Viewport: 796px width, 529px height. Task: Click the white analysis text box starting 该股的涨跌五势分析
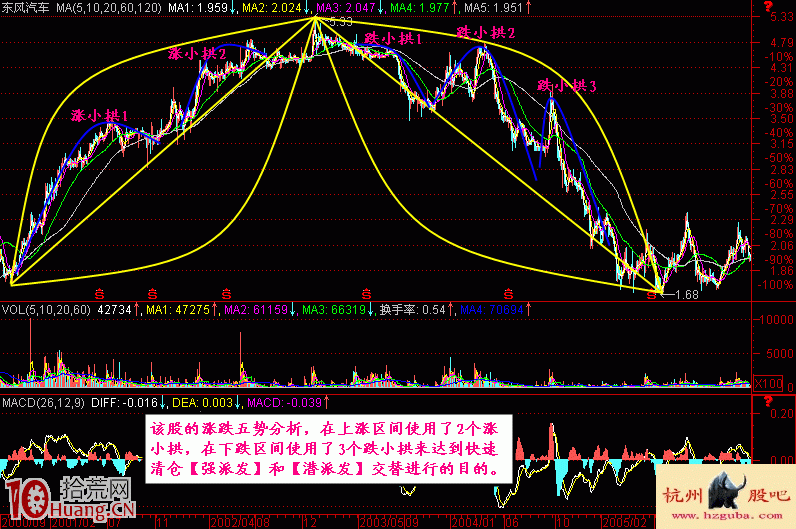click(329, 449)
